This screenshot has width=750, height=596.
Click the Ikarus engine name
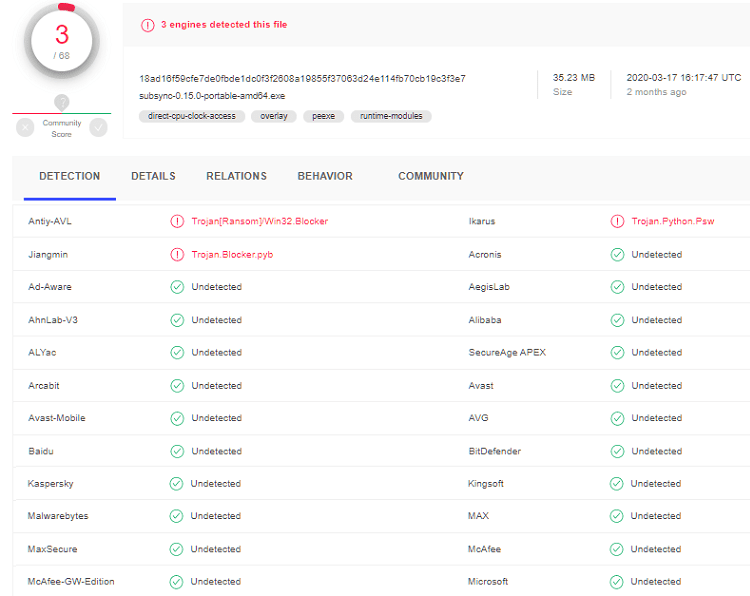click(x=482, y=221)
